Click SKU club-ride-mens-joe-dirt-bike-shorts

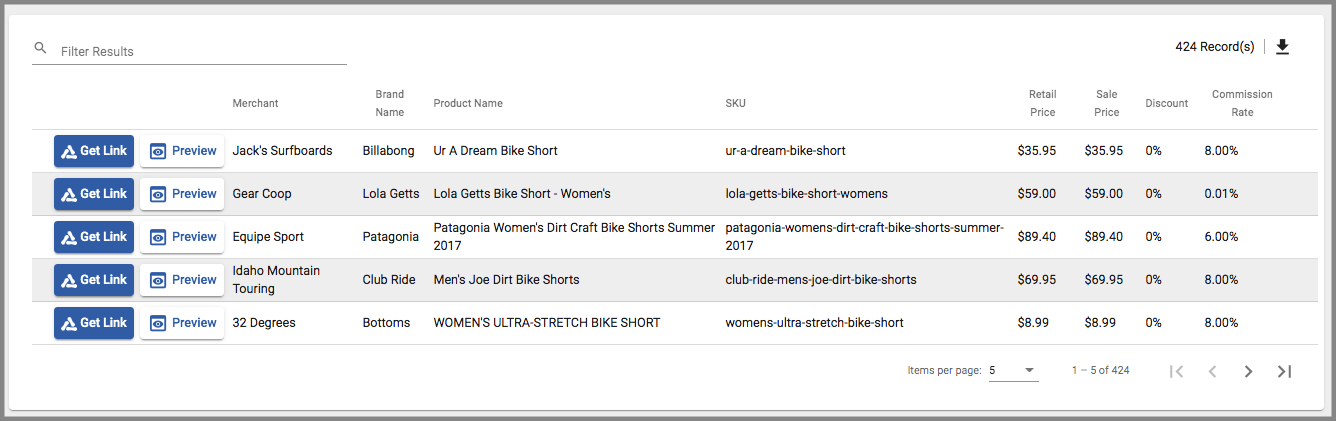pos(821,280)
